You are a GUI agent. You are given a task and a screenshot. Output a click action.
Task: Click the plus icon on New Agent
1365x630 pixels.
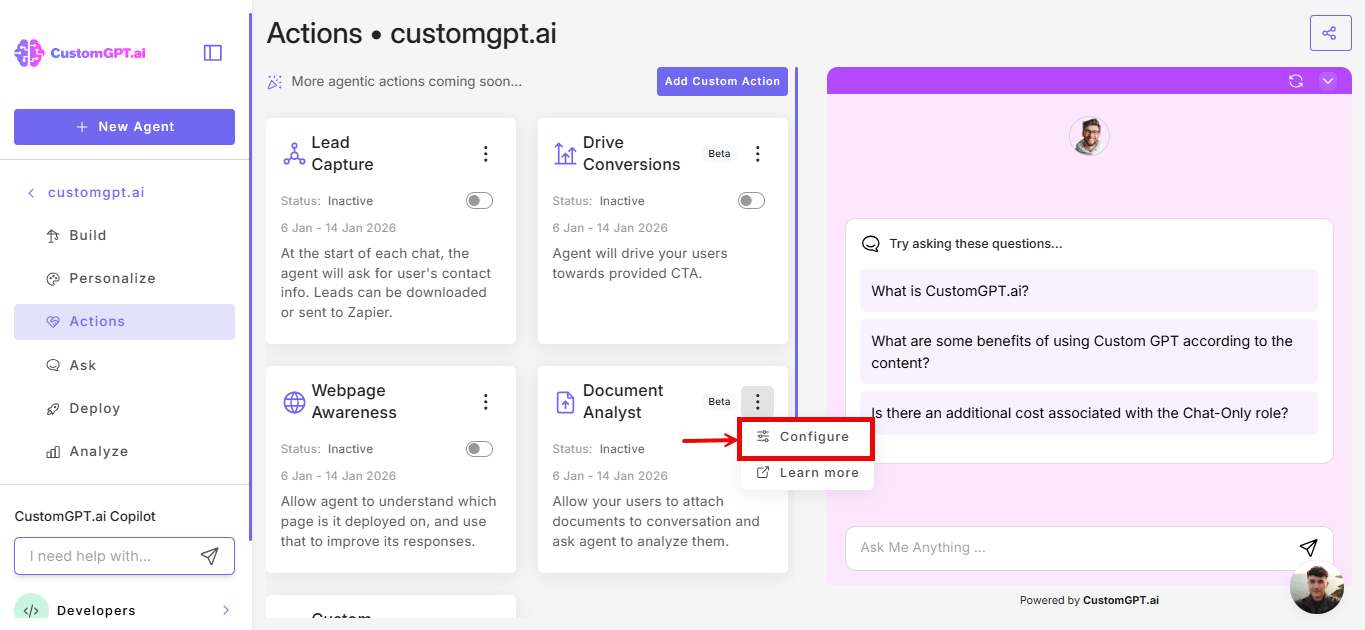[x=82, y=127]
